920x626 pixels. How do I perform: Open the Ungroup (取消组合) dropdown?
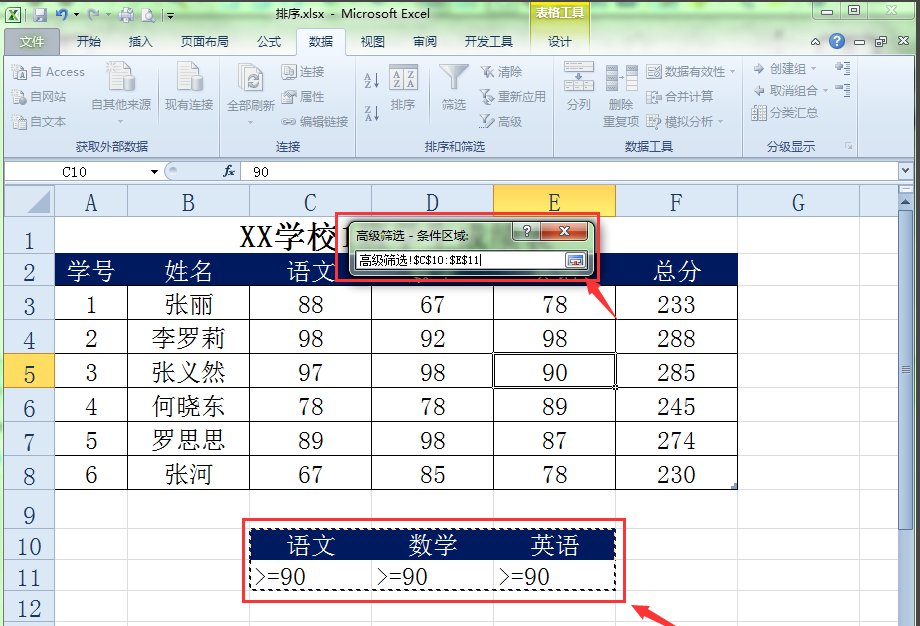tap(790, 90)
